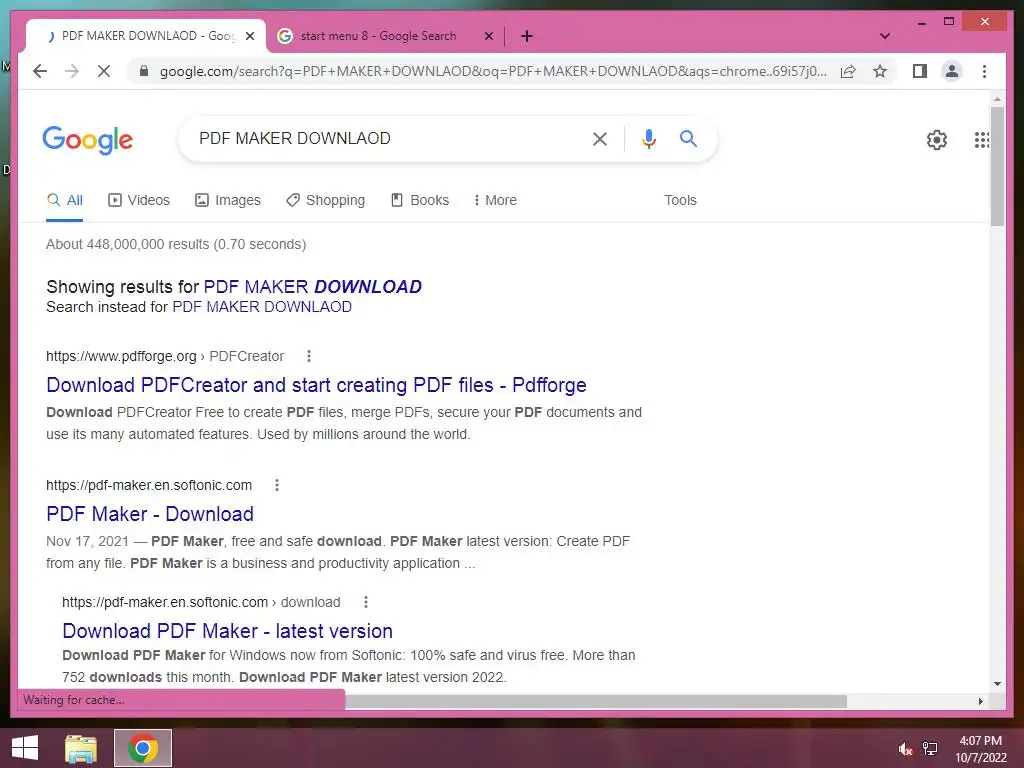This screenshot has height=768, width=1024.
Task: Go back to the previous page
Action: (x=40, y=71)
